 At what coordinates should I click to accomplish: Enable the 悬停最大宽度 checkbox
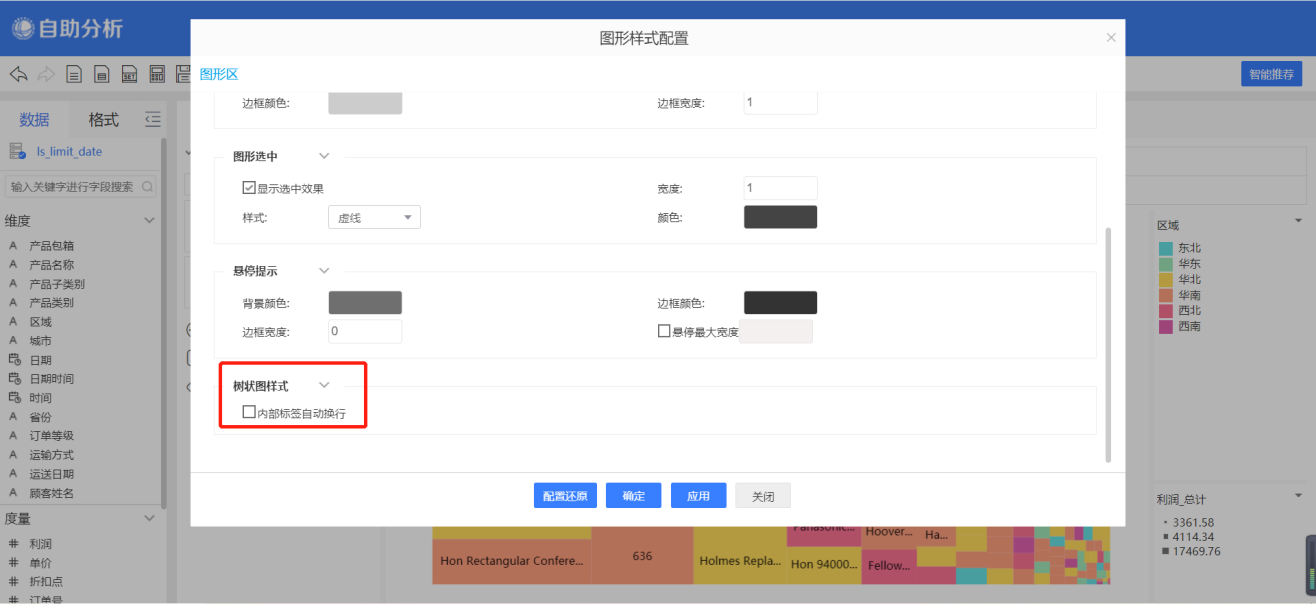pyautogui.click(x=664, y=331)
